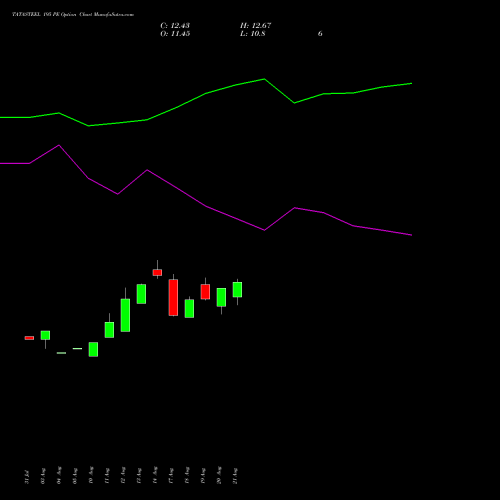This screenshot has width=500, height=500.
Task: Click the 14 Aug date label on axis
Action: coord(155,476)
